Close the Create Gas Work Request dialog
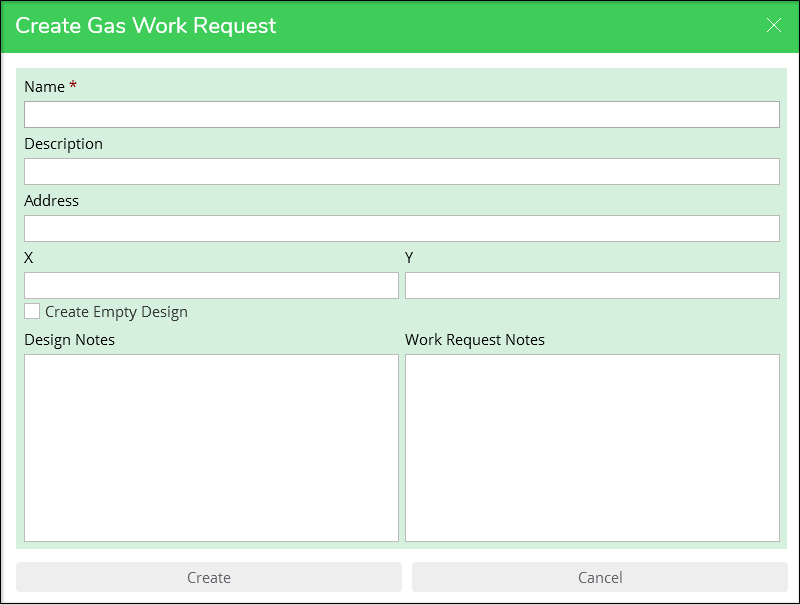Image resolution: width=800 pixels, height=605 pixels. tap(773, 25)
